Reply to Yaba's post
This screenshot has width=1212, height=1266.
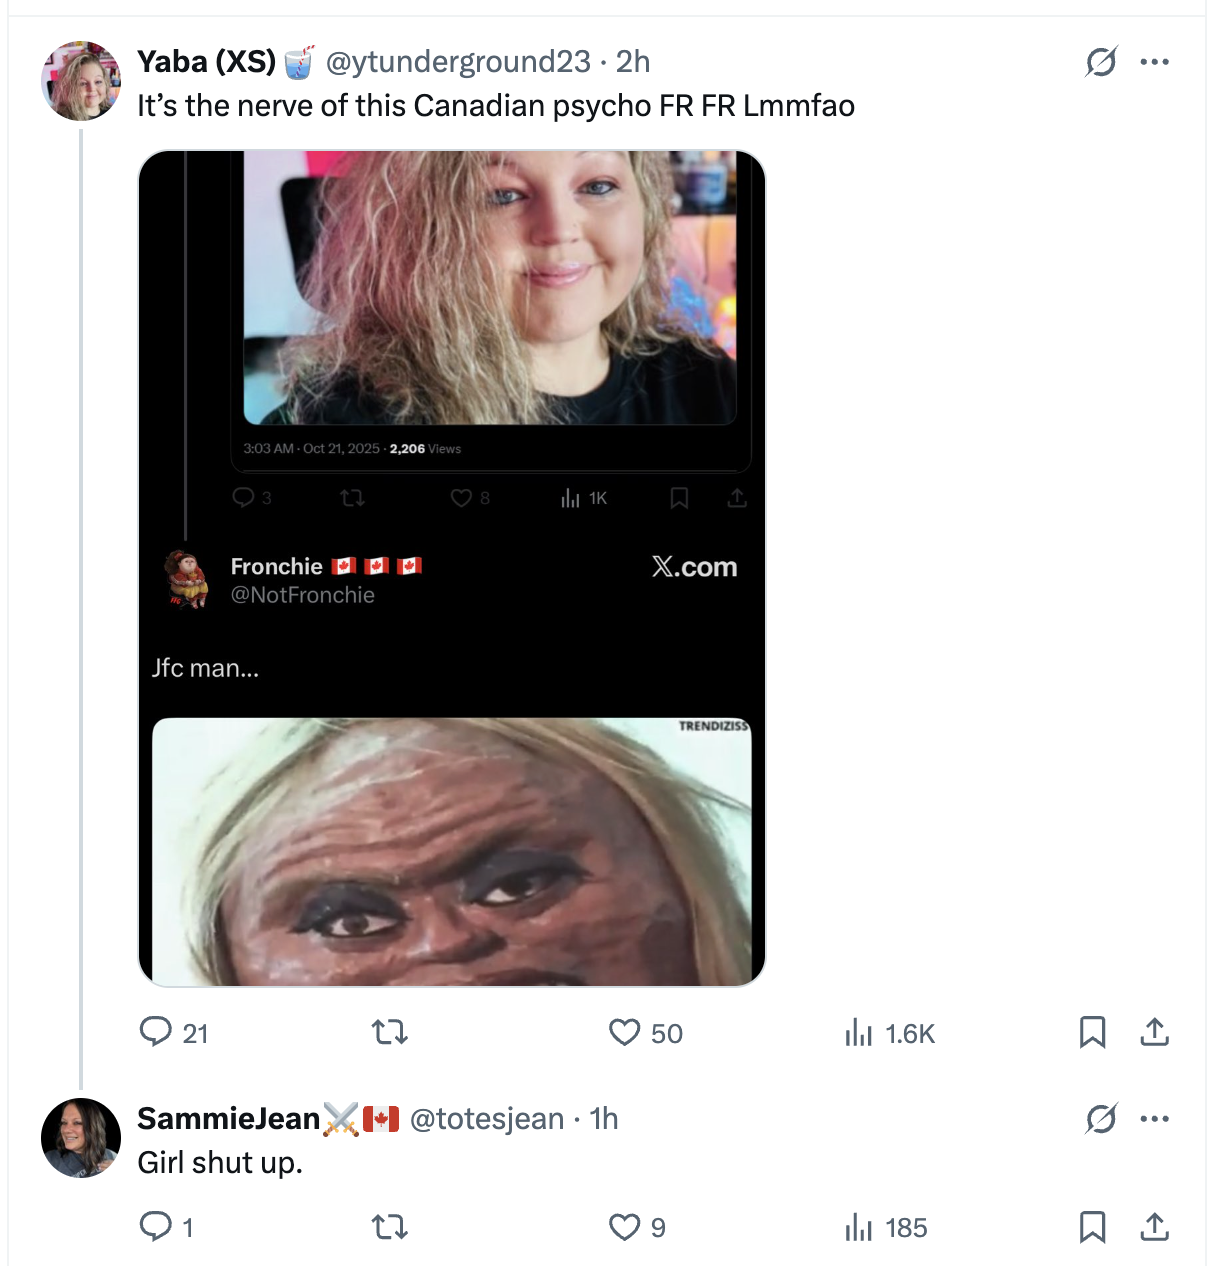pyautogui.click(x=156, y=1032)
